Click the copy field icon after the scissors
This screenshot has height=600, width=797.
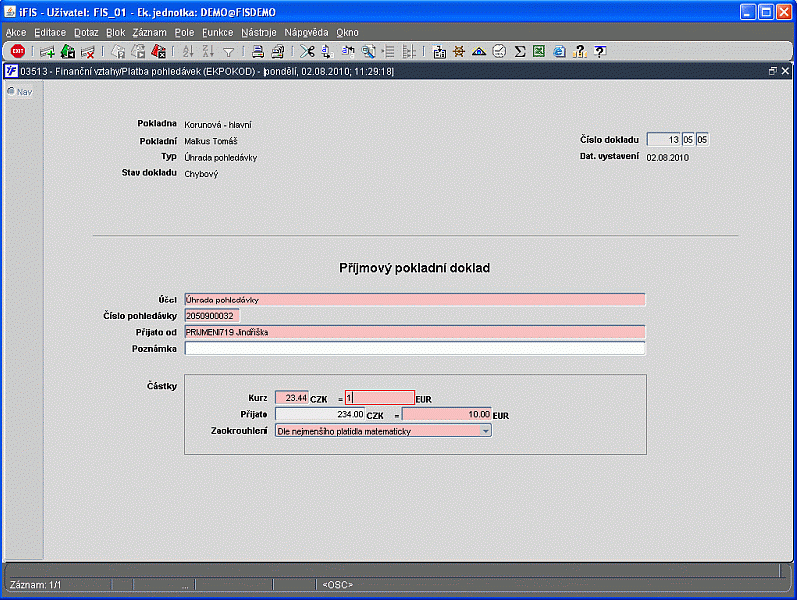pyautogui.click(x=327, y=51)
